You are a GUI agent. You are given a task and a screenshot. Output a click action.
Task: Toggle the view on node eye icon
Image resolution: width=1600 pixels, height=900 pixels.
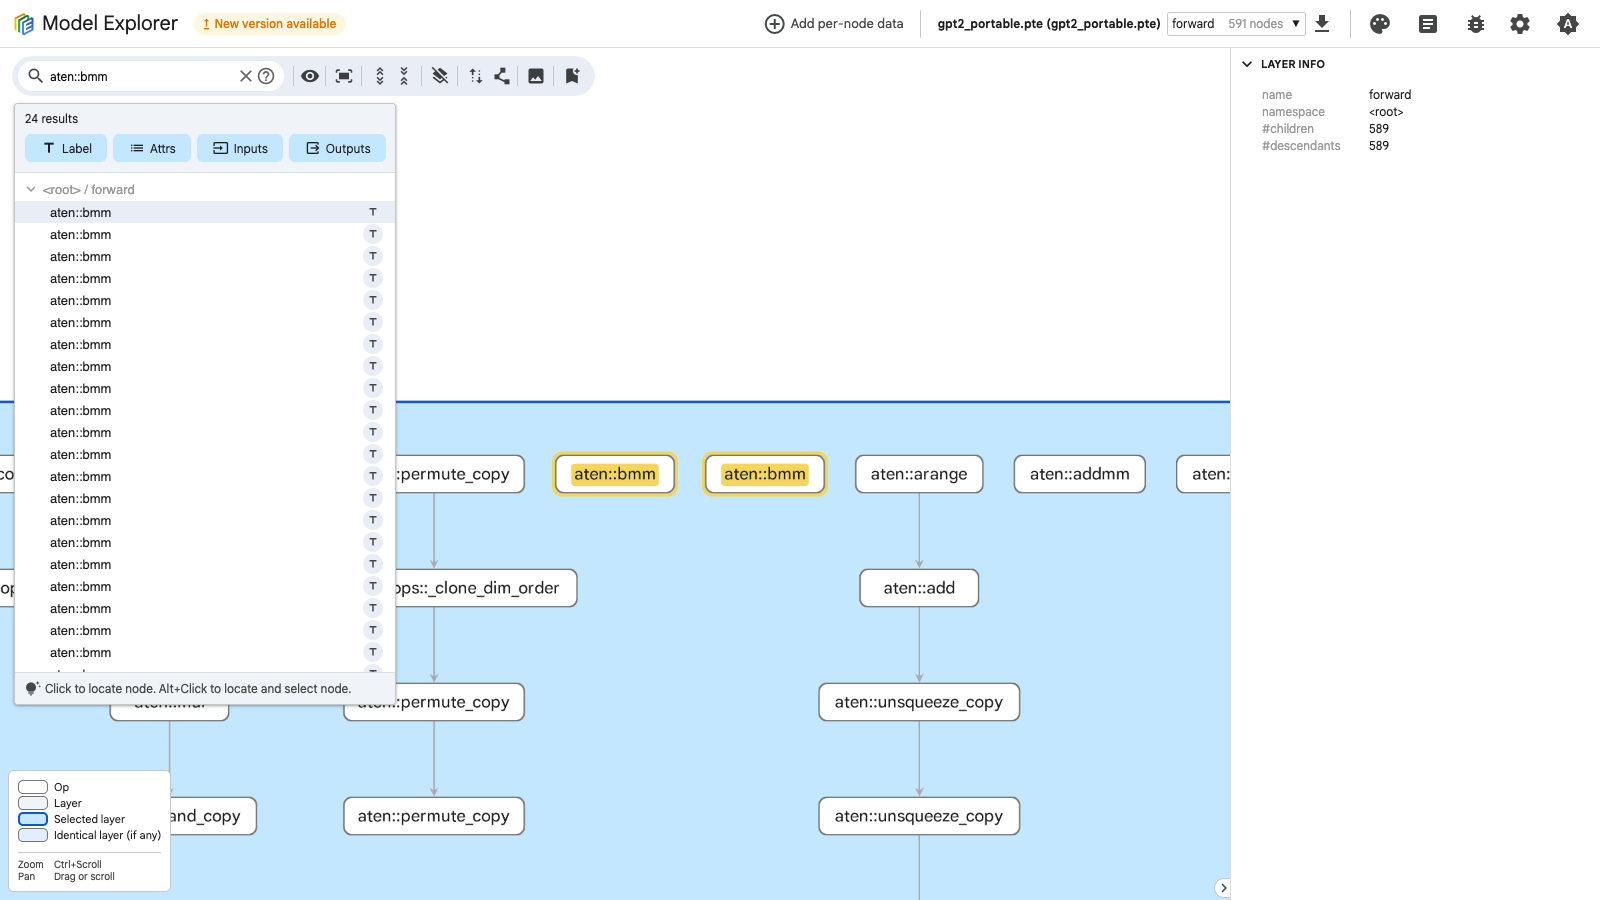point(310,76)
